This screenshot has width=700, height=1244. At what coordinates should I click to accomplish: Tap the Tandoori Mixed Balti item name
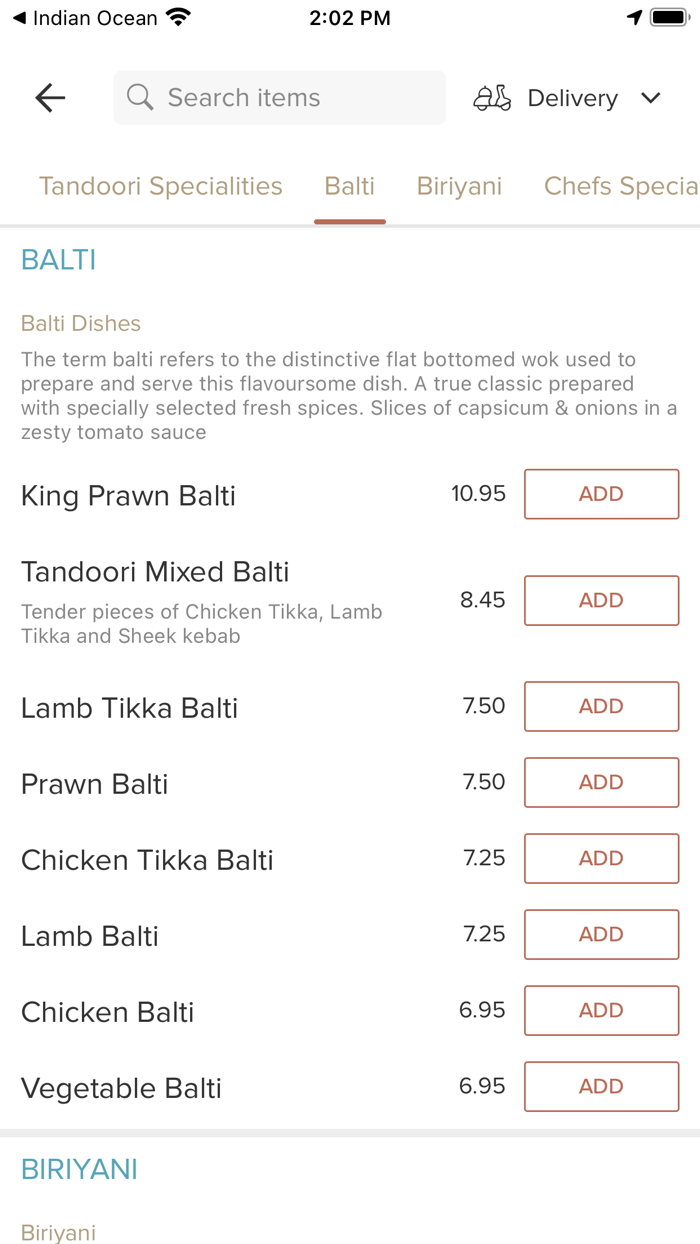155,572
